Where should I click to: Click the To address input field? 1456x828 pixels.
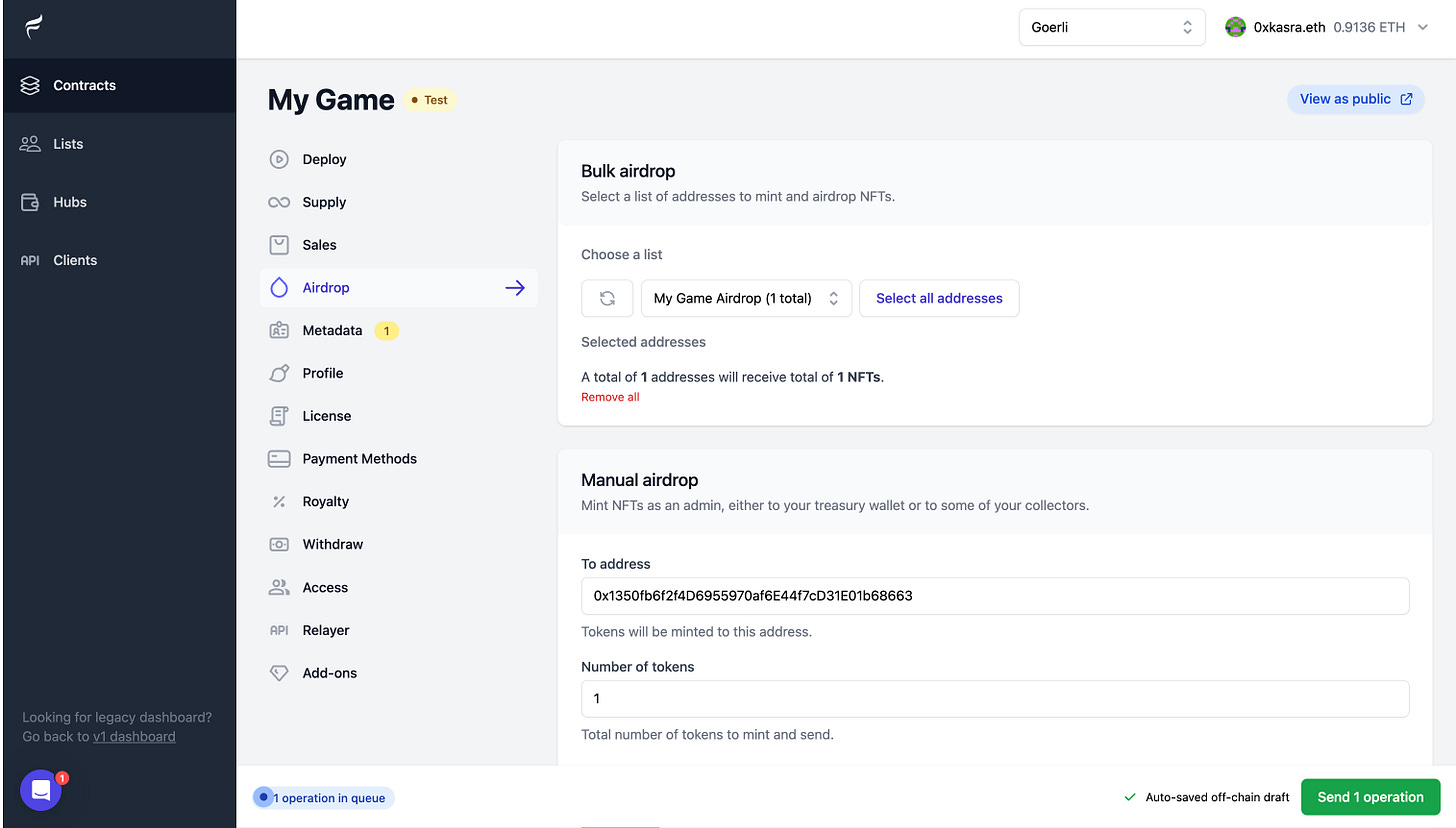click(995, 596)
